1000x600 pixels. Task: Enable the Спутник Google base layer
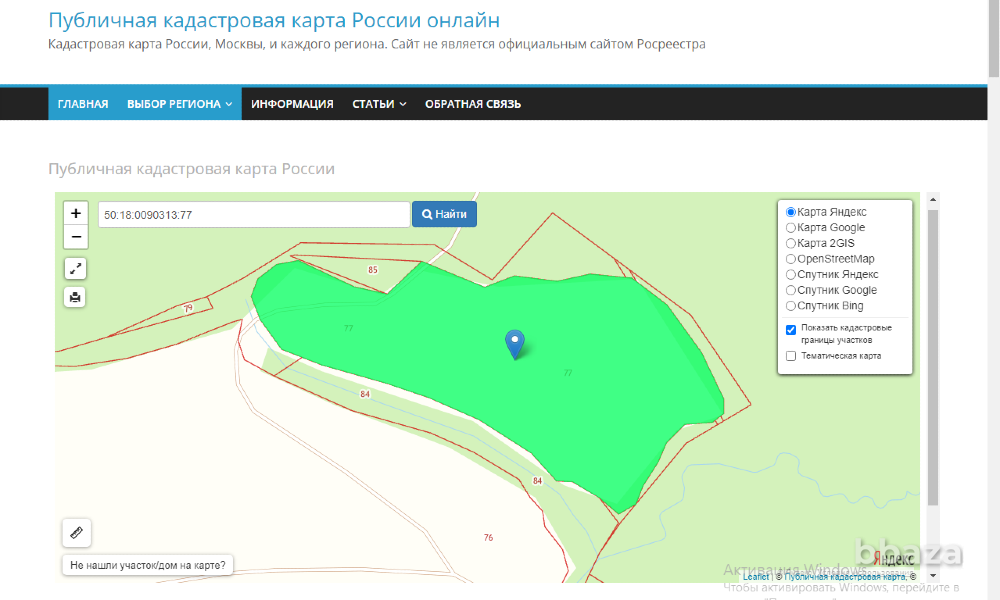791,290
